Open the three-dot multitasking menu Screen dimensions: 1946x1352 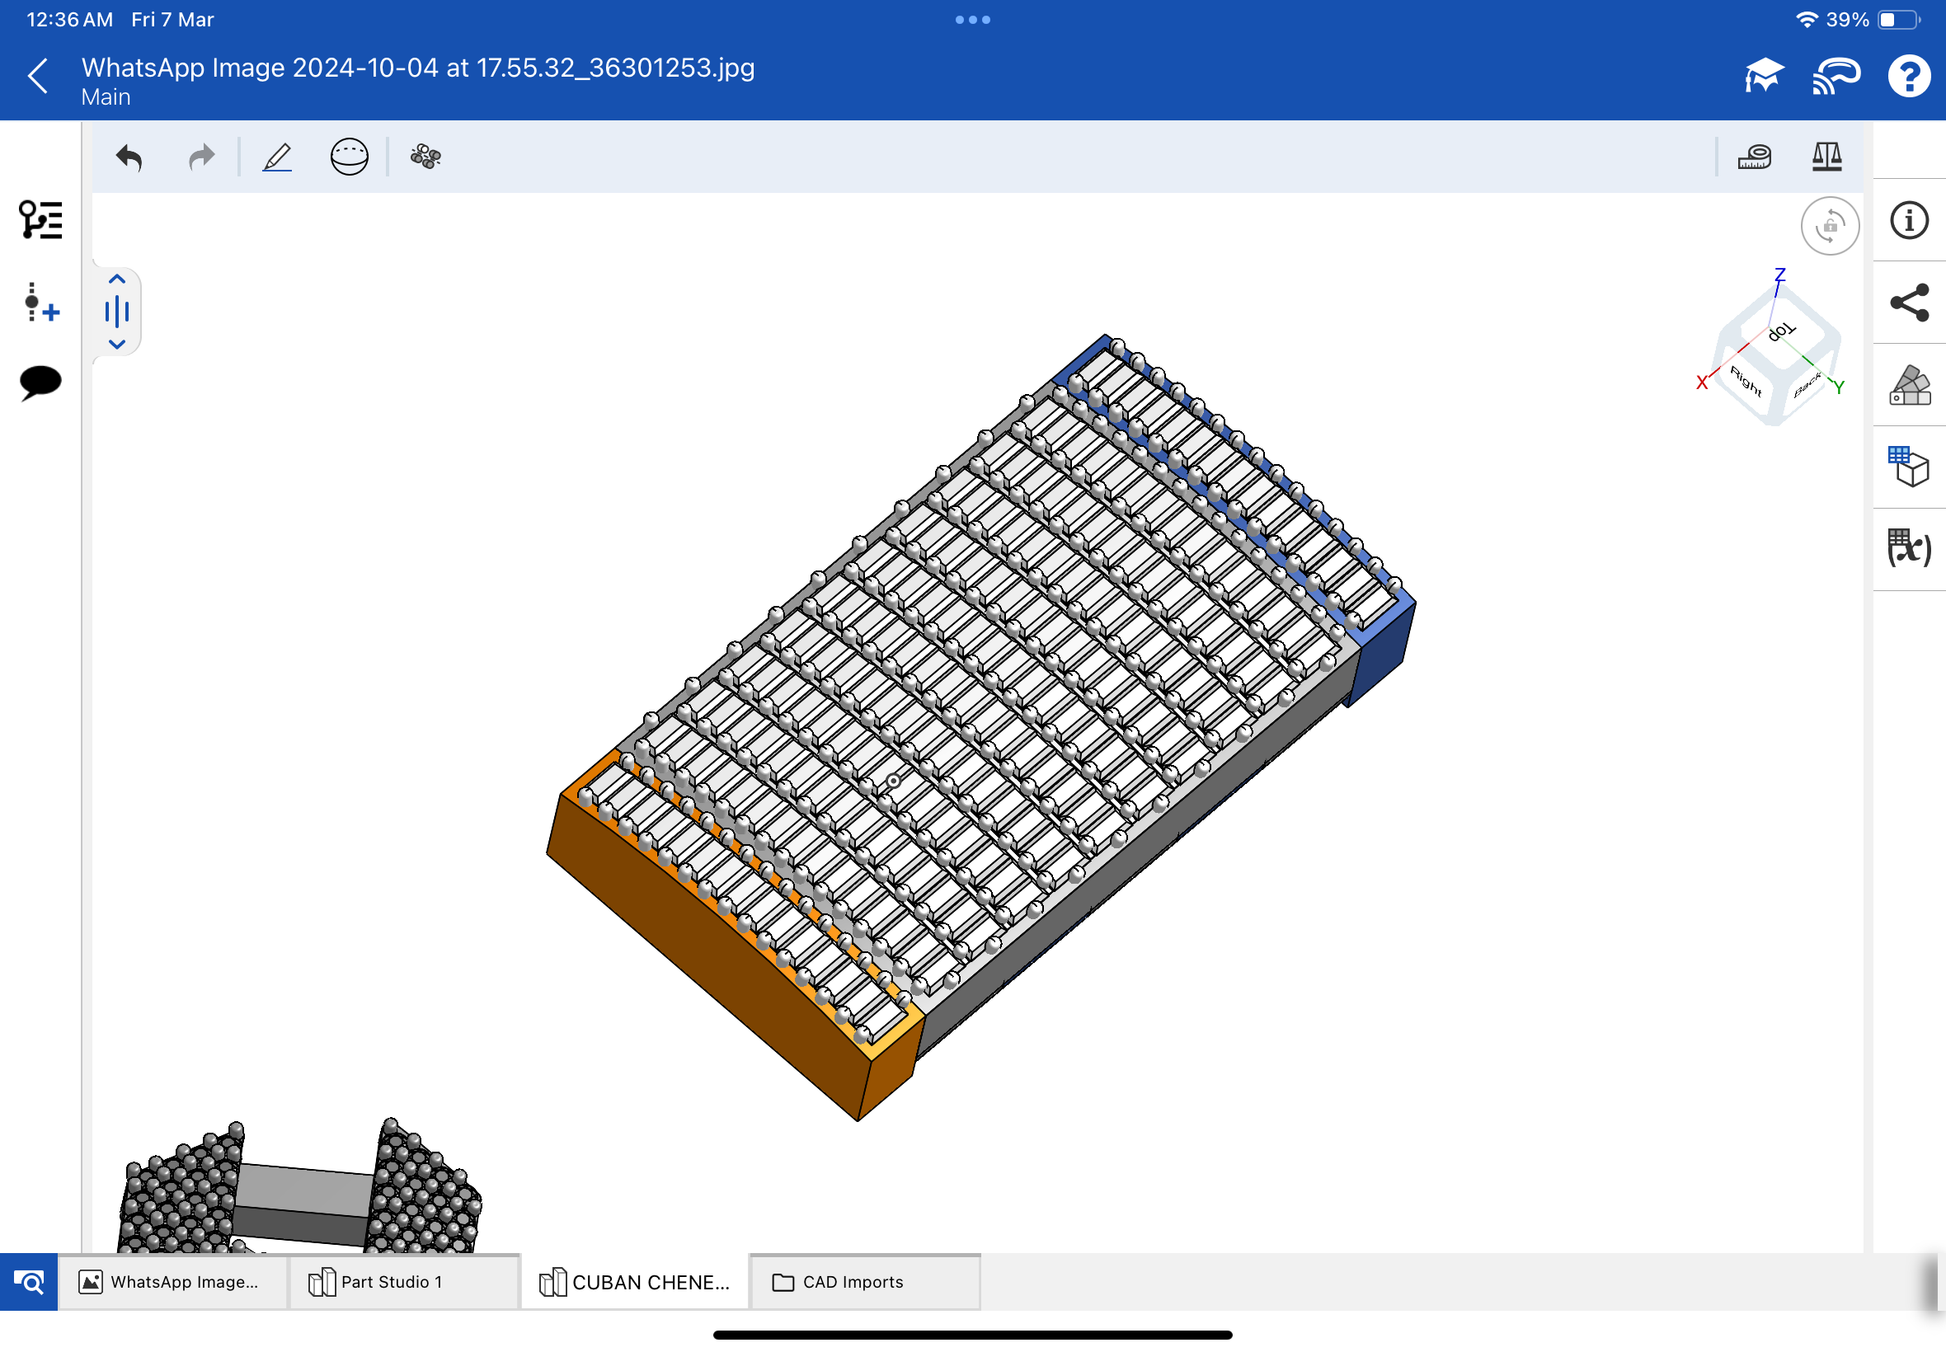972,19
